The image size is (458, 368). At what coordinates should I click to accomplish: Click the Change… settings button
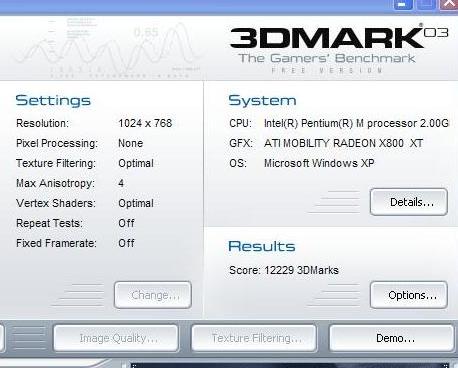[153, 295]
